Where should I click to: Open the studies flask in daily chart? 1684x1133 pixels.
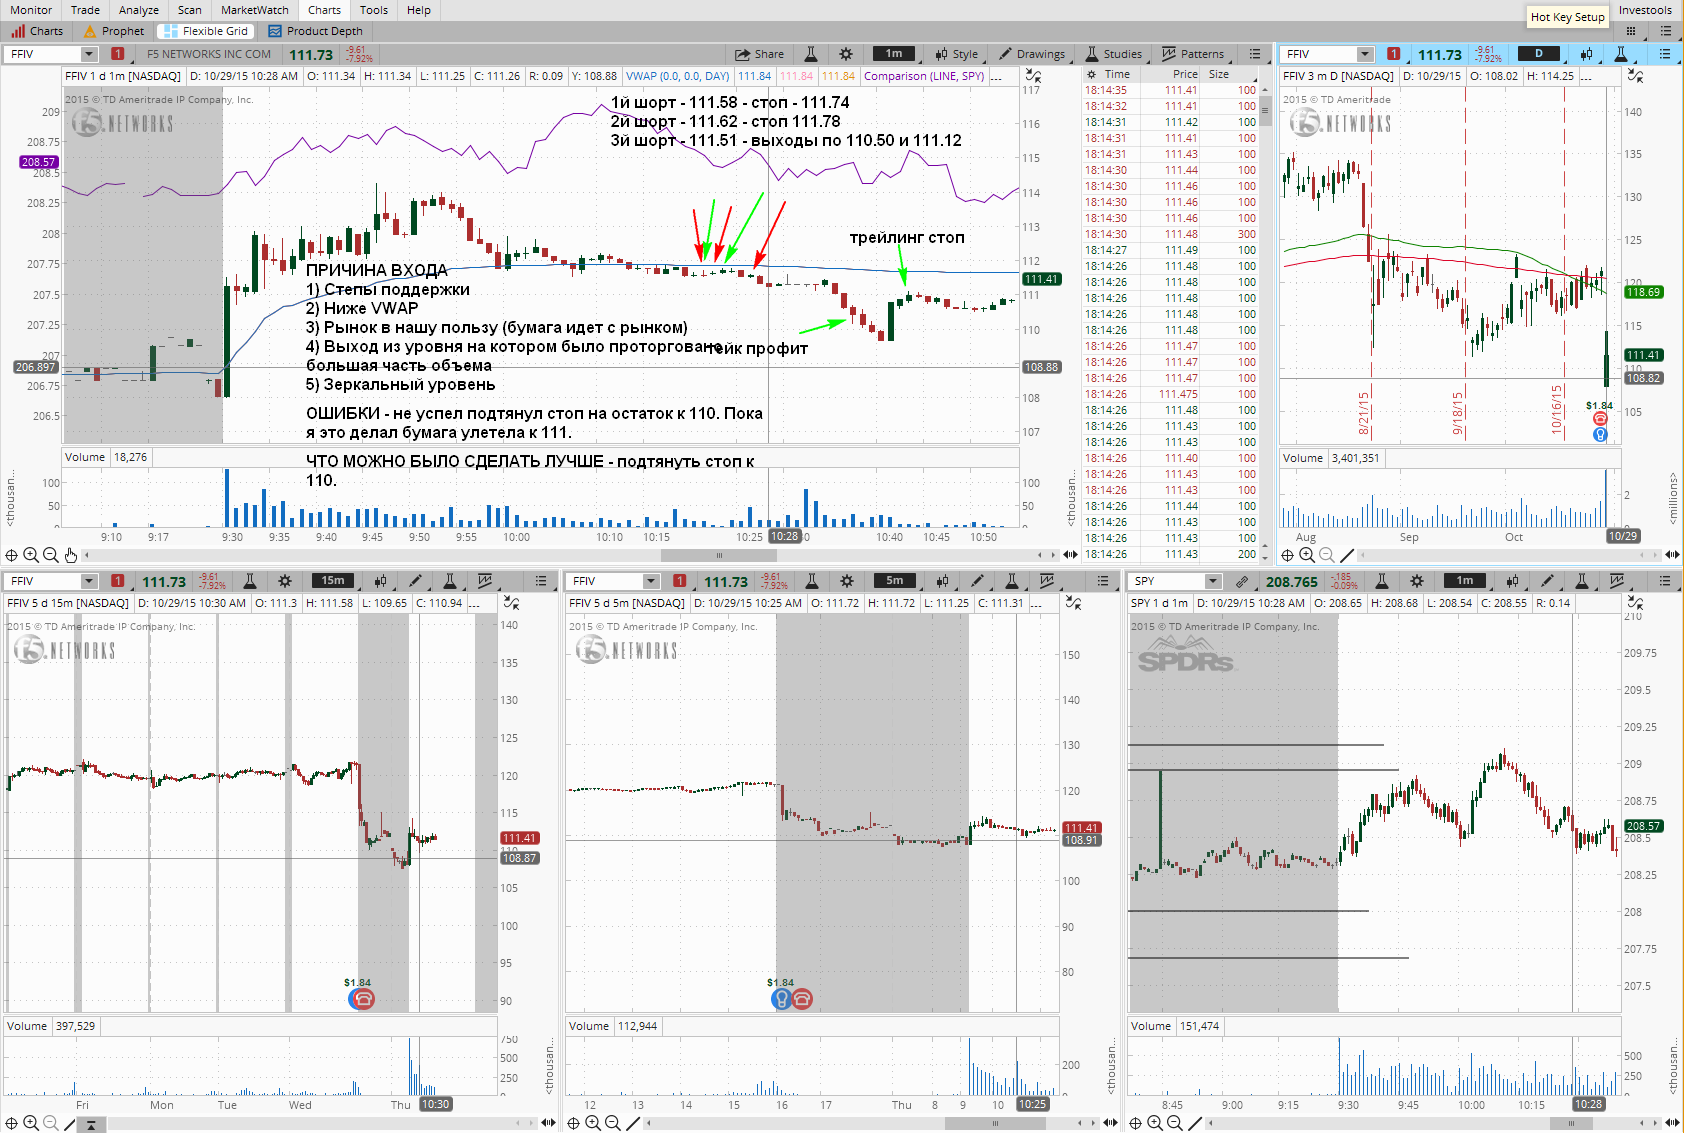(1621, 54)
